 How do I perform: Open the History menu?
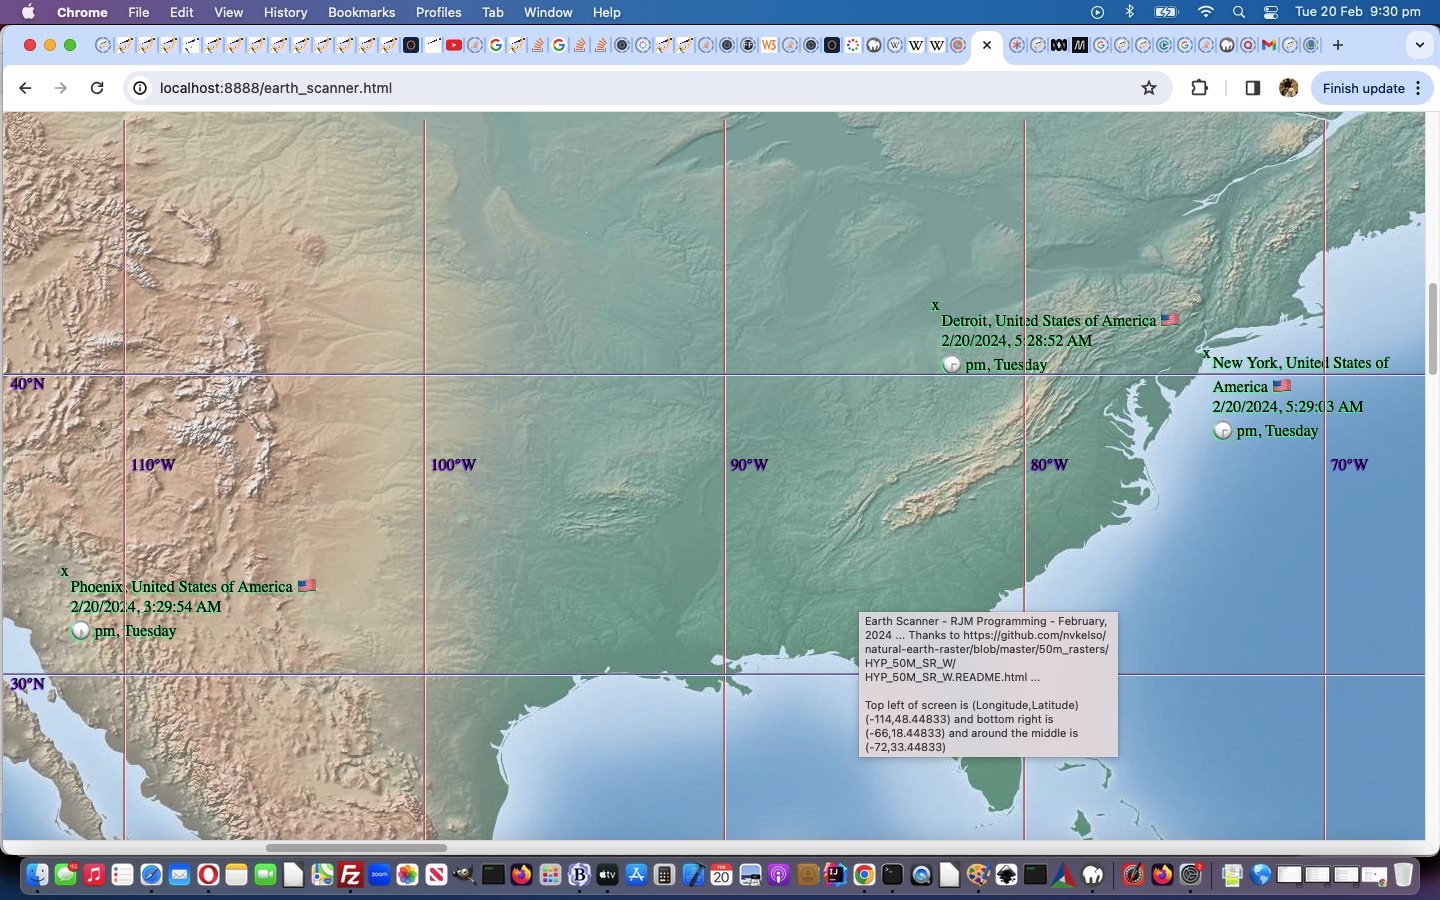click(285, 12)
